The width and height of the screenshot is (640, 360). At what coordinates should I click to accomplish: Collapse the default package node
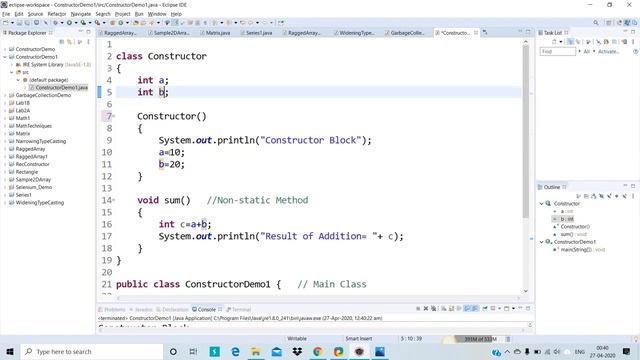click(18, 80)
